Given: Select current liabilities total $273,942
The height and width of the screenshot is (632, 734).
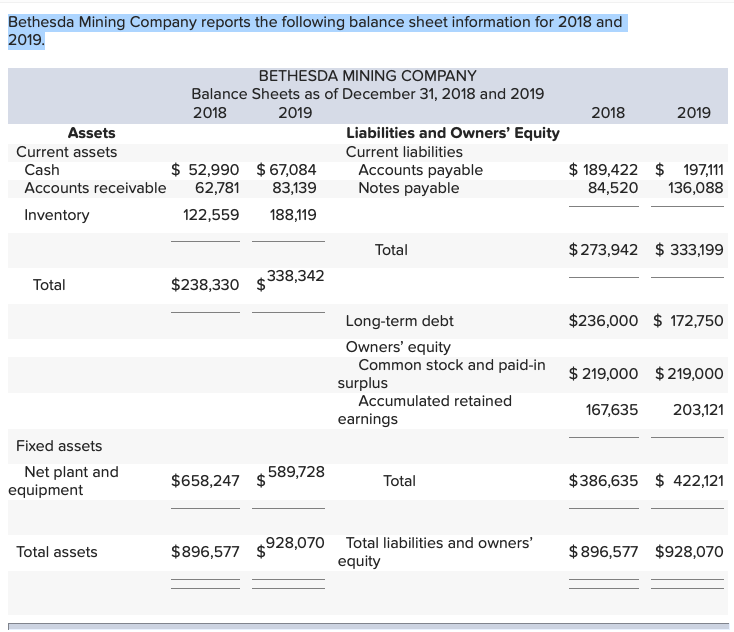Looking at the screenshot, I should pyautogui.click(x=603, y=250).
